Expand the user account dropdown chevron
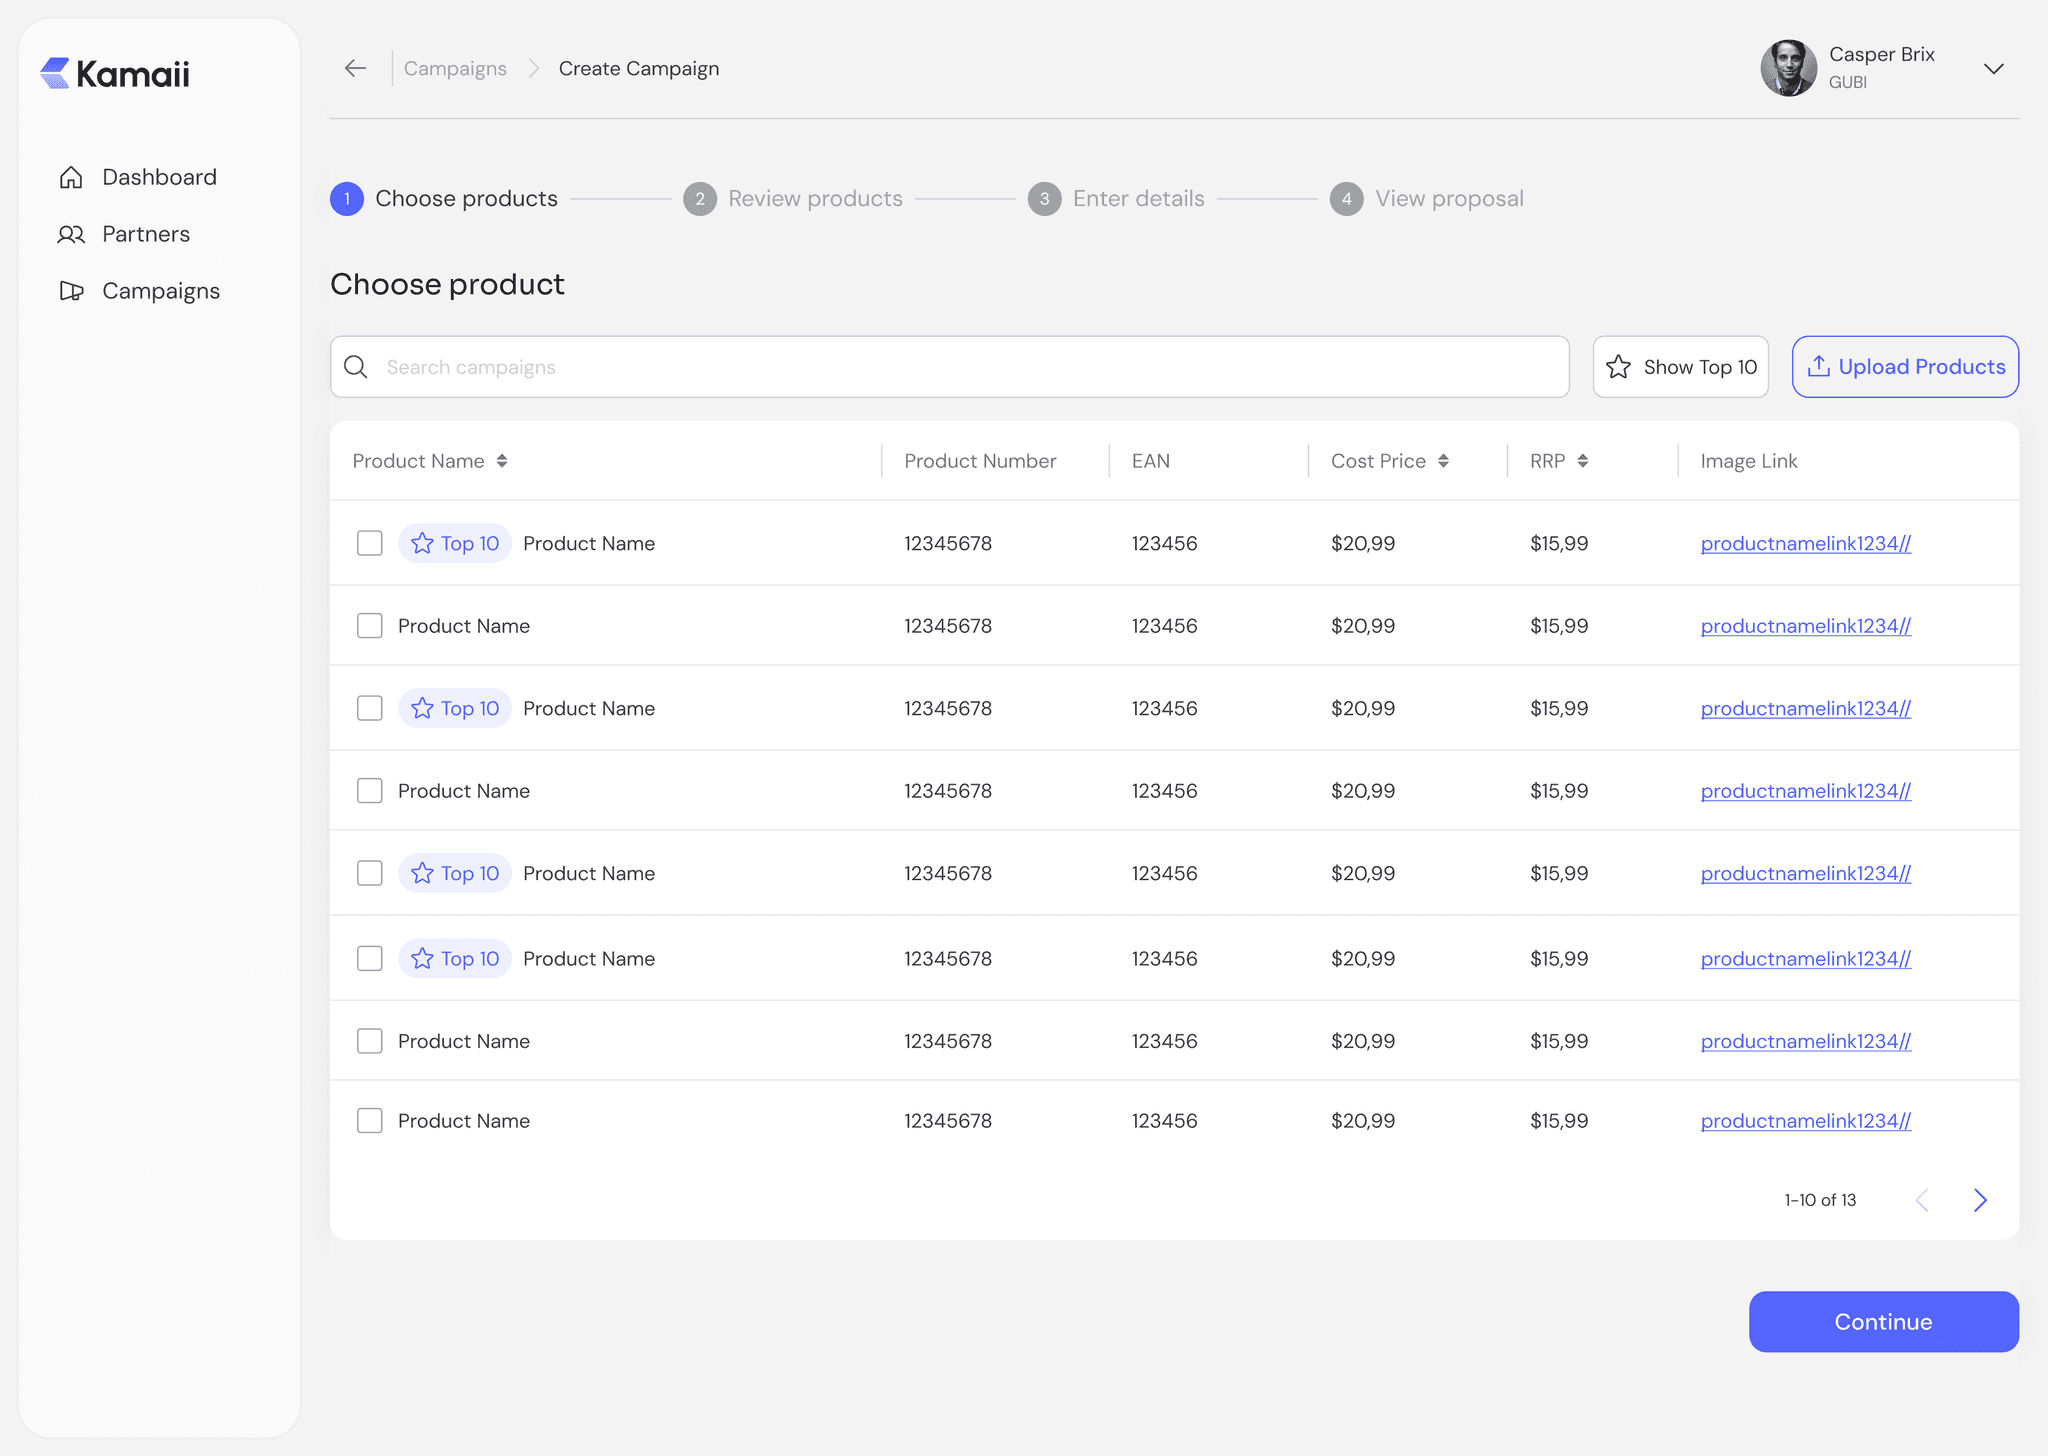This screenshot has width=2048, height=1456. pyautogui.click(x=1993, y=69)
